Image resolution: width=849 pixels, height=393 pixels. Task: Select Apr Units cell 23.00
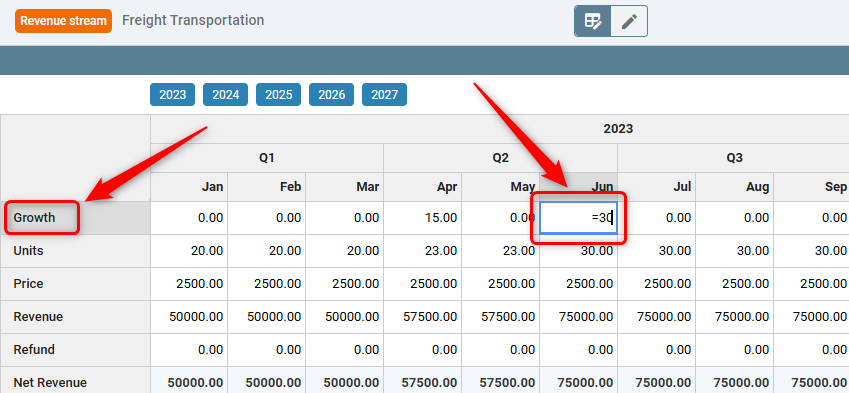423,251
